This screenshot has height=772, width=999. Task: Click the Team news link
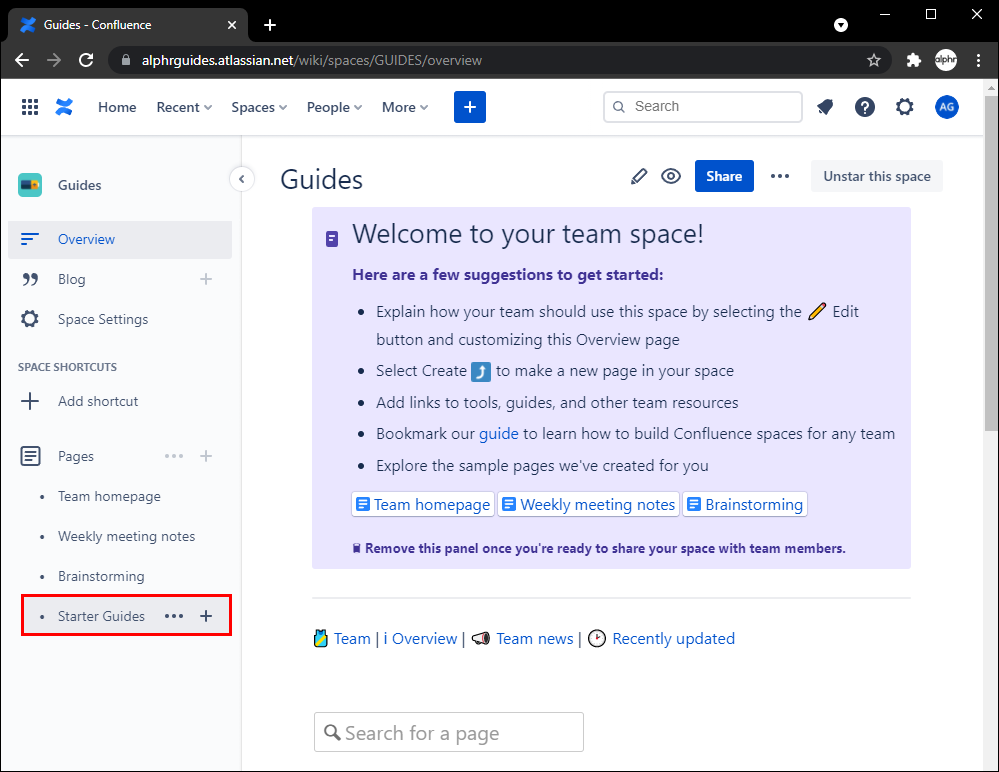point(535,639)
